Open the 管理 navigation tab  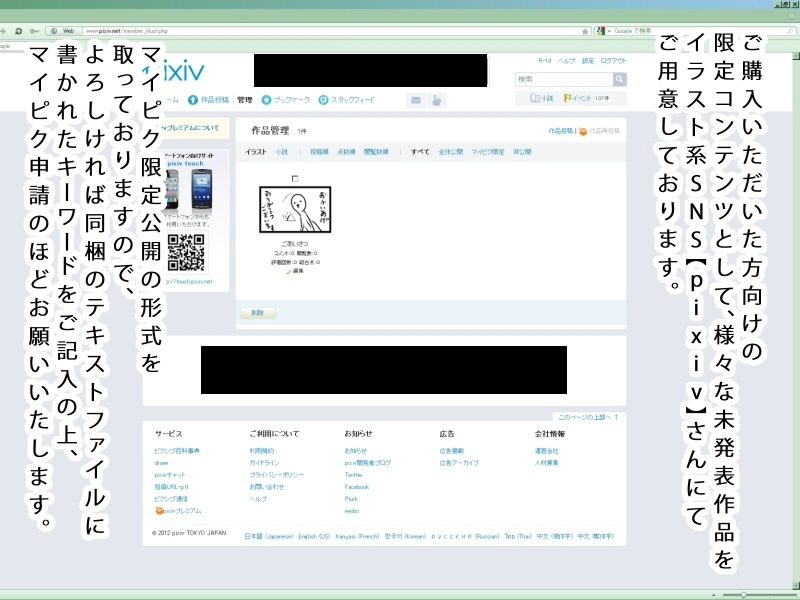point(244,100)
